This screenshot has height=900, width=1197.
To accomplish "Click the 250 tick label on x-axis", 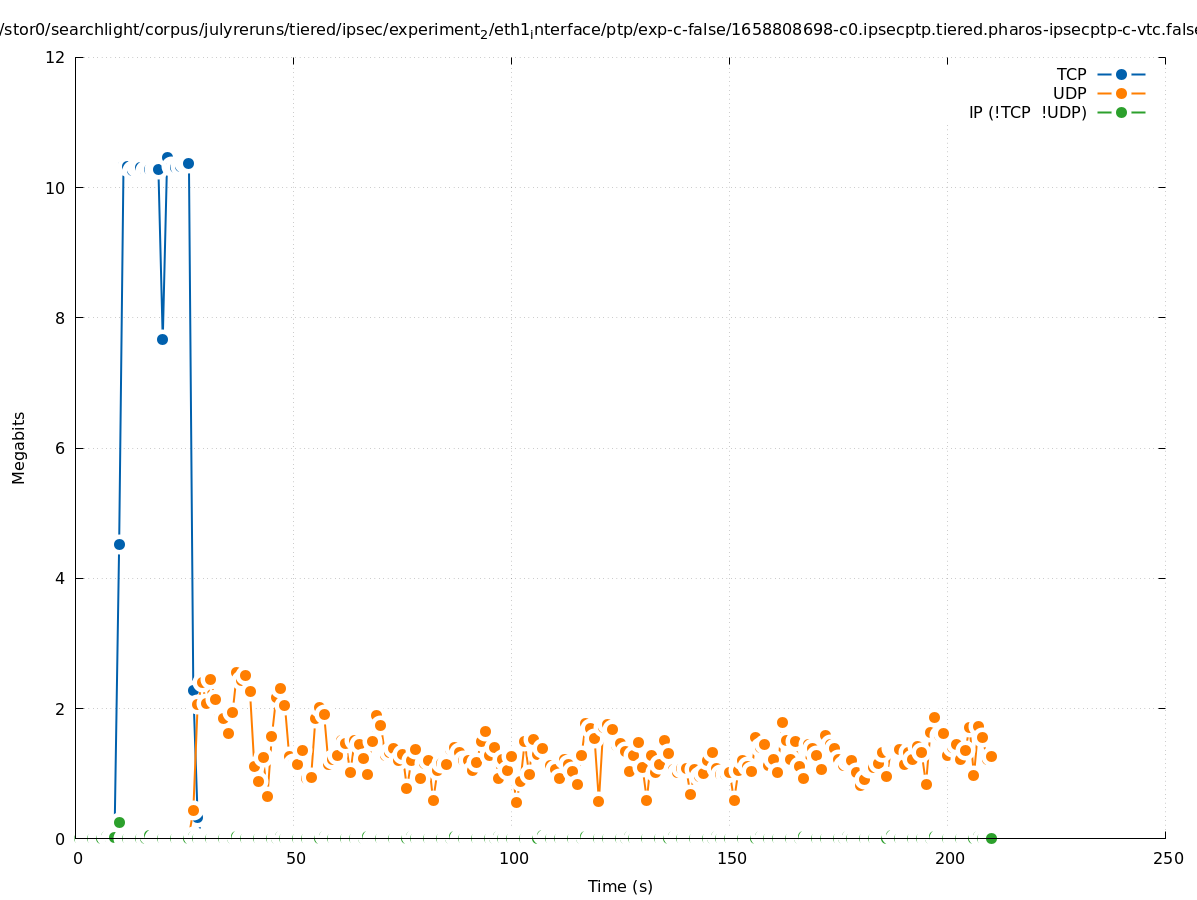I will click(x=1167, y=859).
